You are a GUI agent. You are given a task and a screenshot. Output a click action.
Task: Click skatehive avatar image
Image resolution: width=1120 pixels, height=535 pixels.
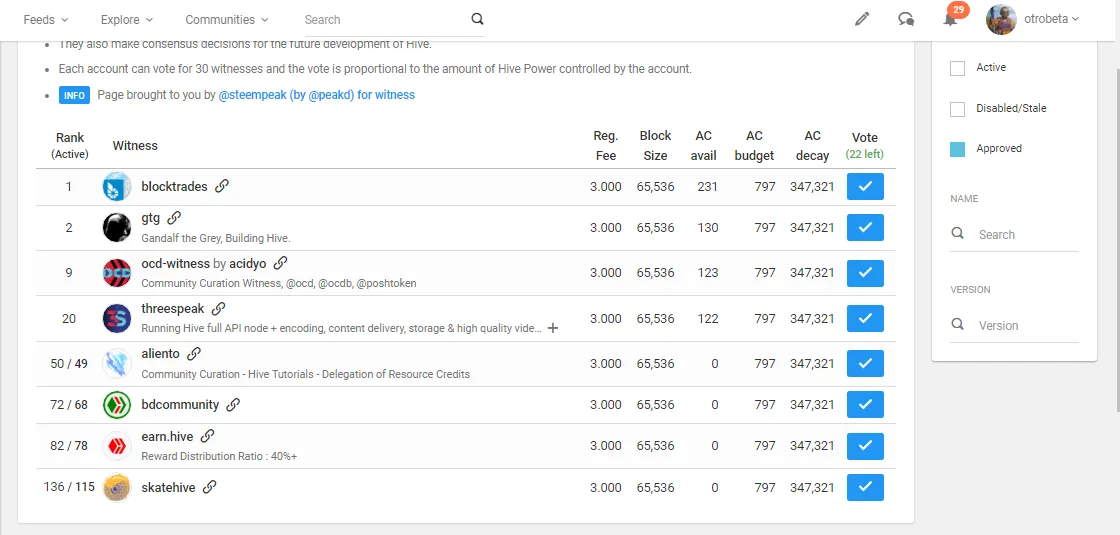coord(116,487)
